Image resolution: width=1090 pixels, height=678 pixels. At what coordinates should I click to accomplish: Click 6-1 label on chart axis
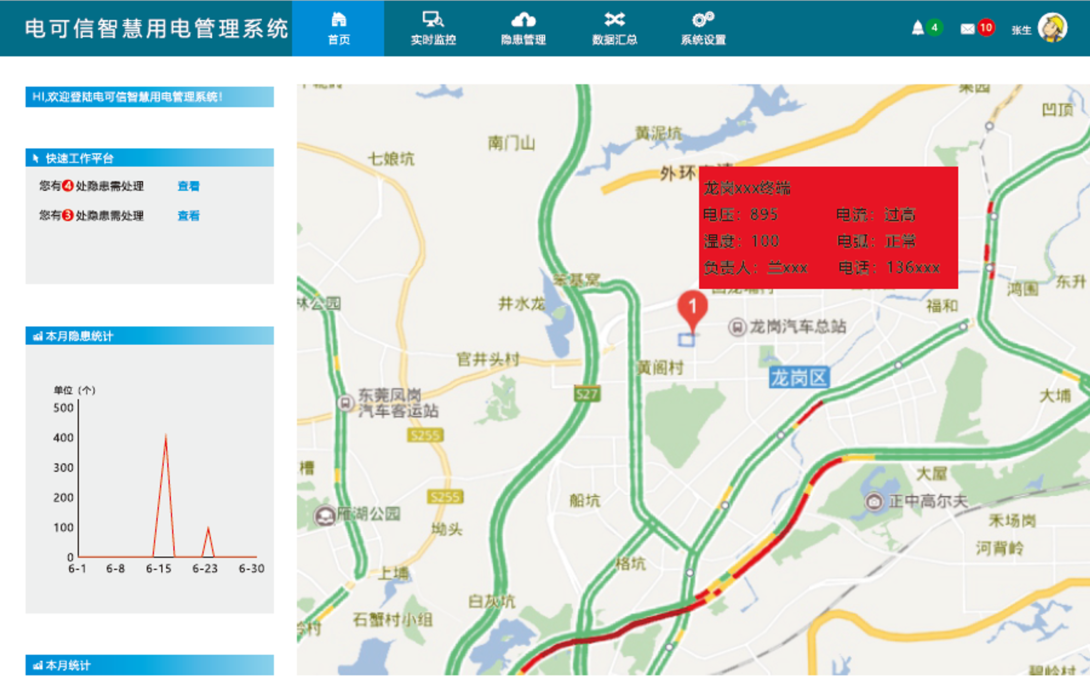pos(77,568)
